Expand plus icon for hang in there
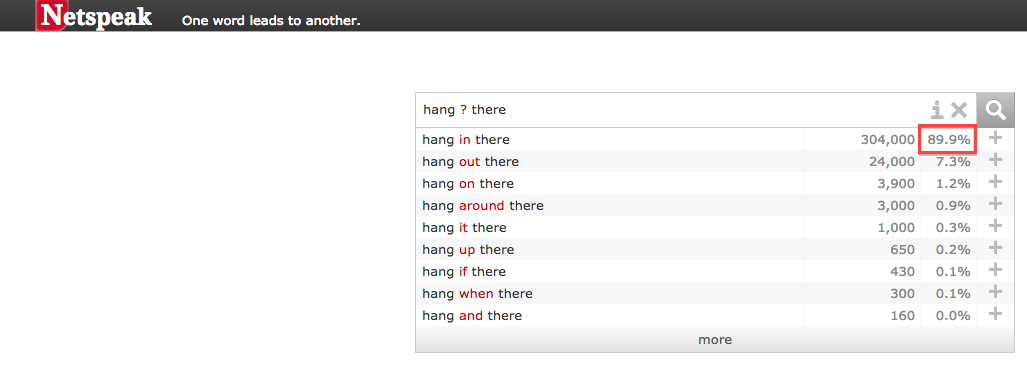This screenshot has width=1027, height=368. tap(996, 138)
